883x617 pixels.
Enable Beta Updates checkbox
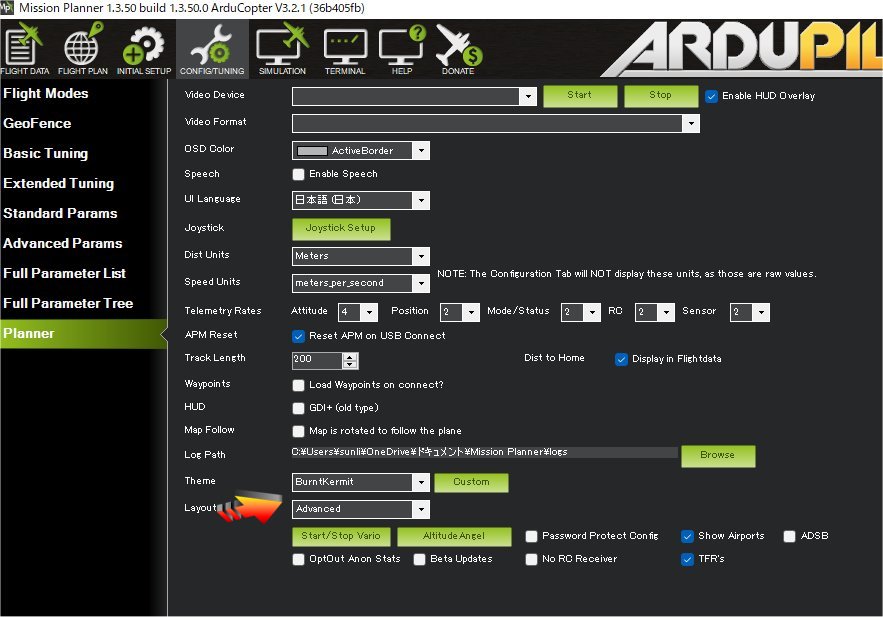pos(420,559)
